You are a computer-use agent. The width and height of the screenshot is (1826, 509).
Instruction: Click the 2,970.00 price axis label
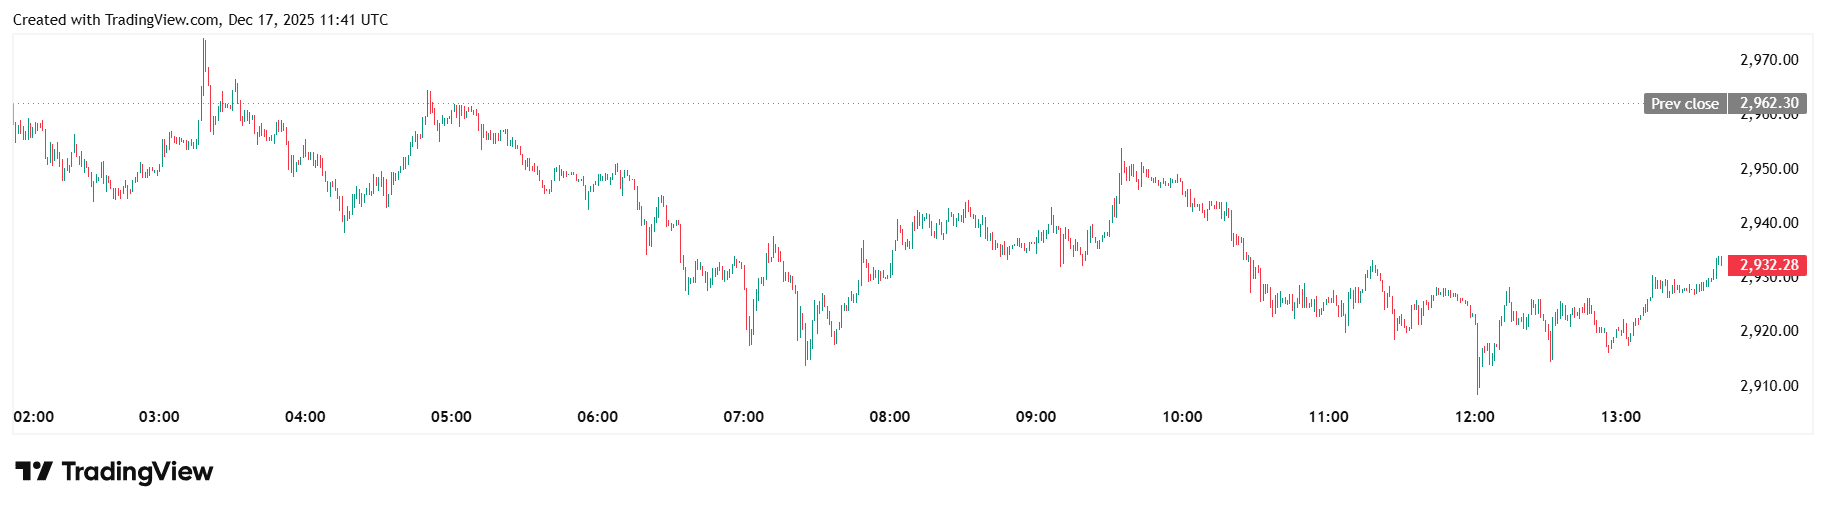pos(1768,60)
